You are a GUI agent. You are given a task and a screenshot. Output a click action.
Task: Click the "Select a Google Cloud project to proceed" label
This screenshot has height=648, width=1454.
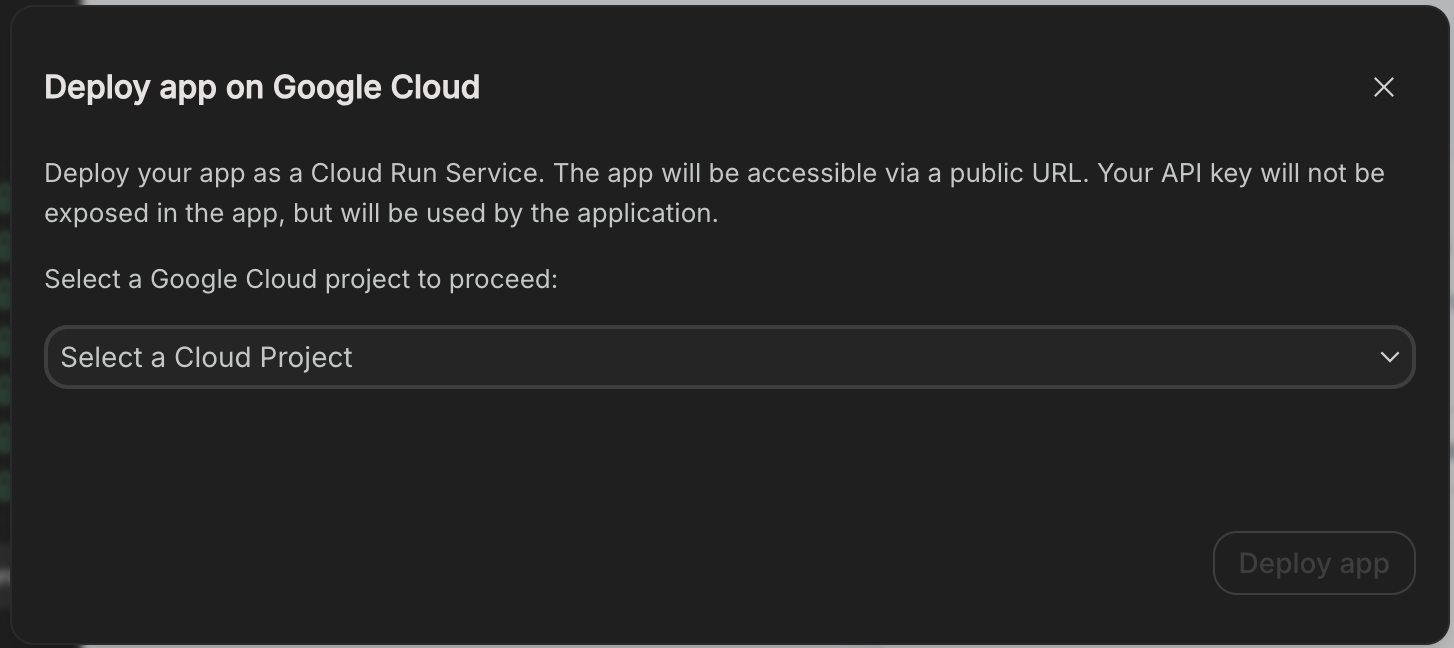coord(301,279)
